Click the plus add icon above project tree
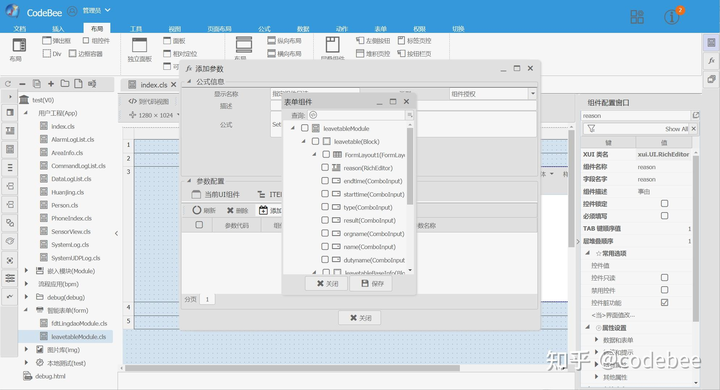 coord(51,84)
